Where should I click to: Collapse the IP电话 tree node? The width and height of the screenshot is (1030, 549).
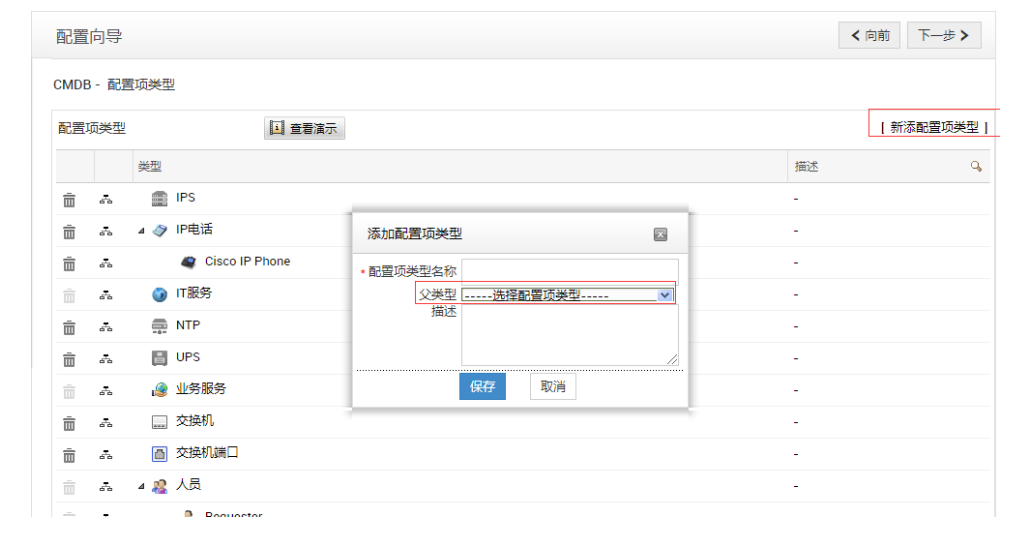(x=142, y=230)
